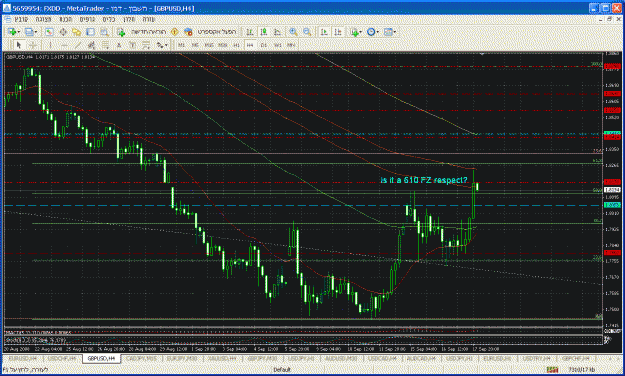Switch to the XAUUSD,H4 chart tab
The height and width of the screenshot is (376, 625).
click(x=221, y=359)
